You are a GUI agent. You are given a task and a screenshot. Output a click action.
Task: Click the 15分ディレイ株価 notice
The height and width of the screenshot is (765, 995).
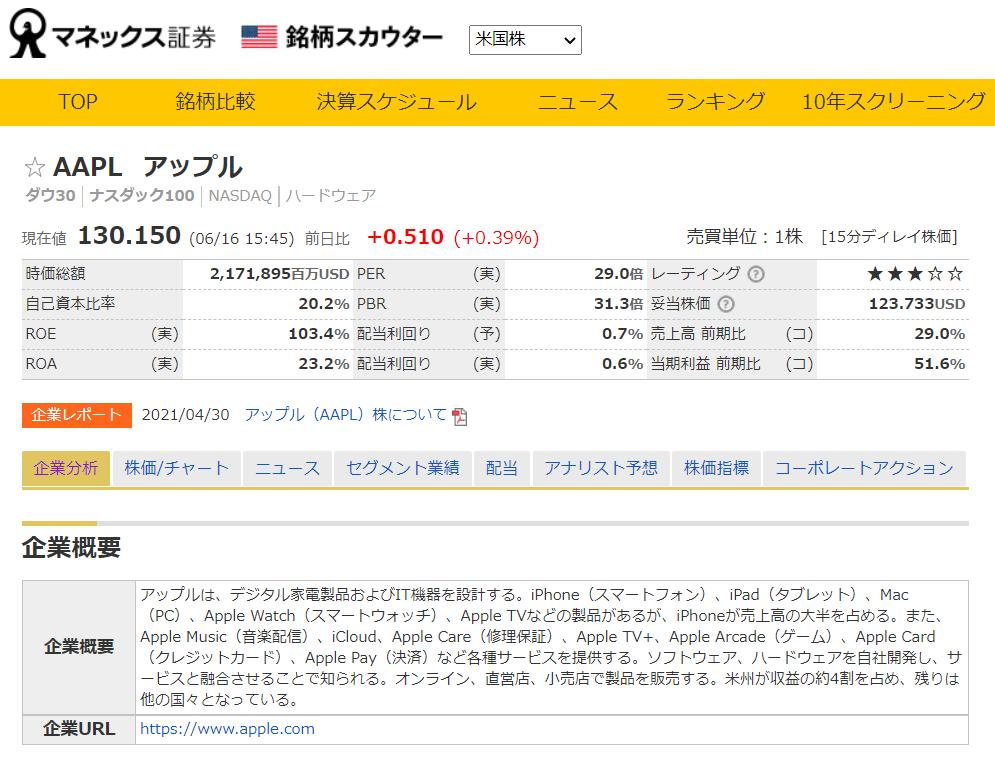pyautogui.click(x=889, y=237)
